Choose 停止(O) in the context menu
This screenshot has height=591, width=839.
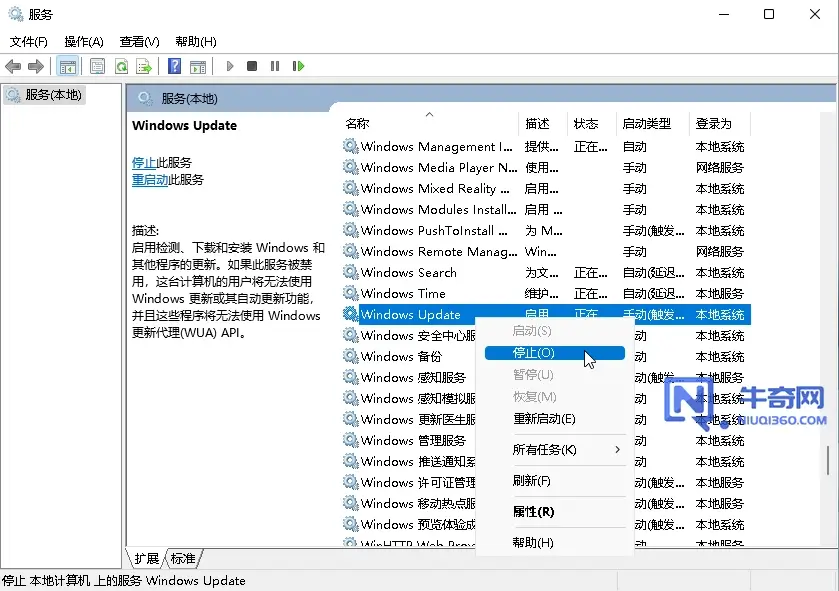point(533,353)
